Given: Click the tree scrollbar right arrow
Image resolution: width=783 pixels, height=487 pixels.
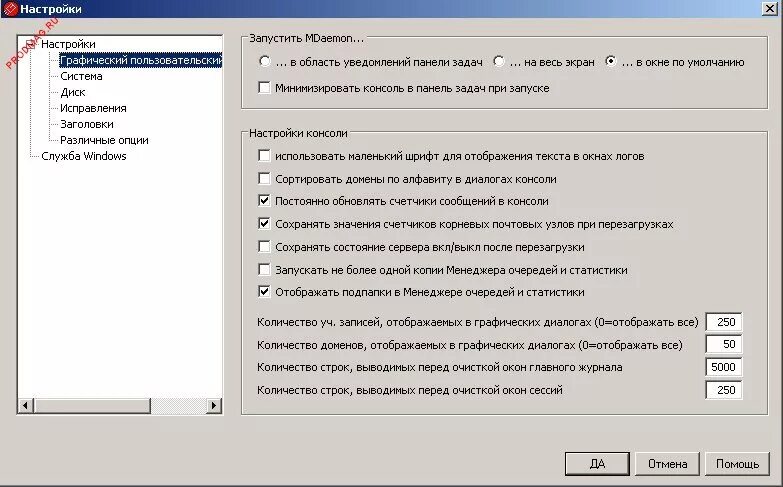Looking at the screenshot, I should tap(214, 406).
